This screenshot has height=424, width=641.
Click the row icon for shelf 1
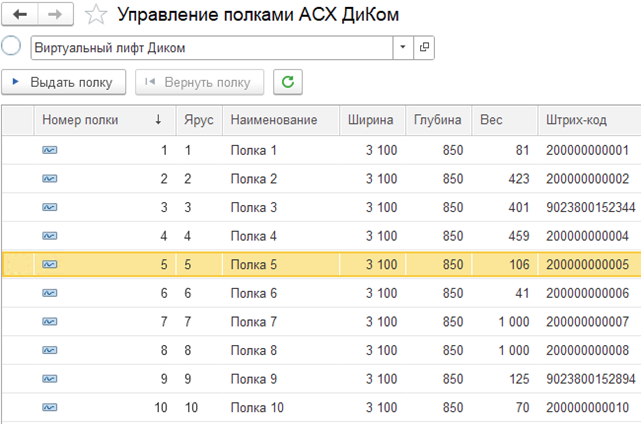coord(50,150)
